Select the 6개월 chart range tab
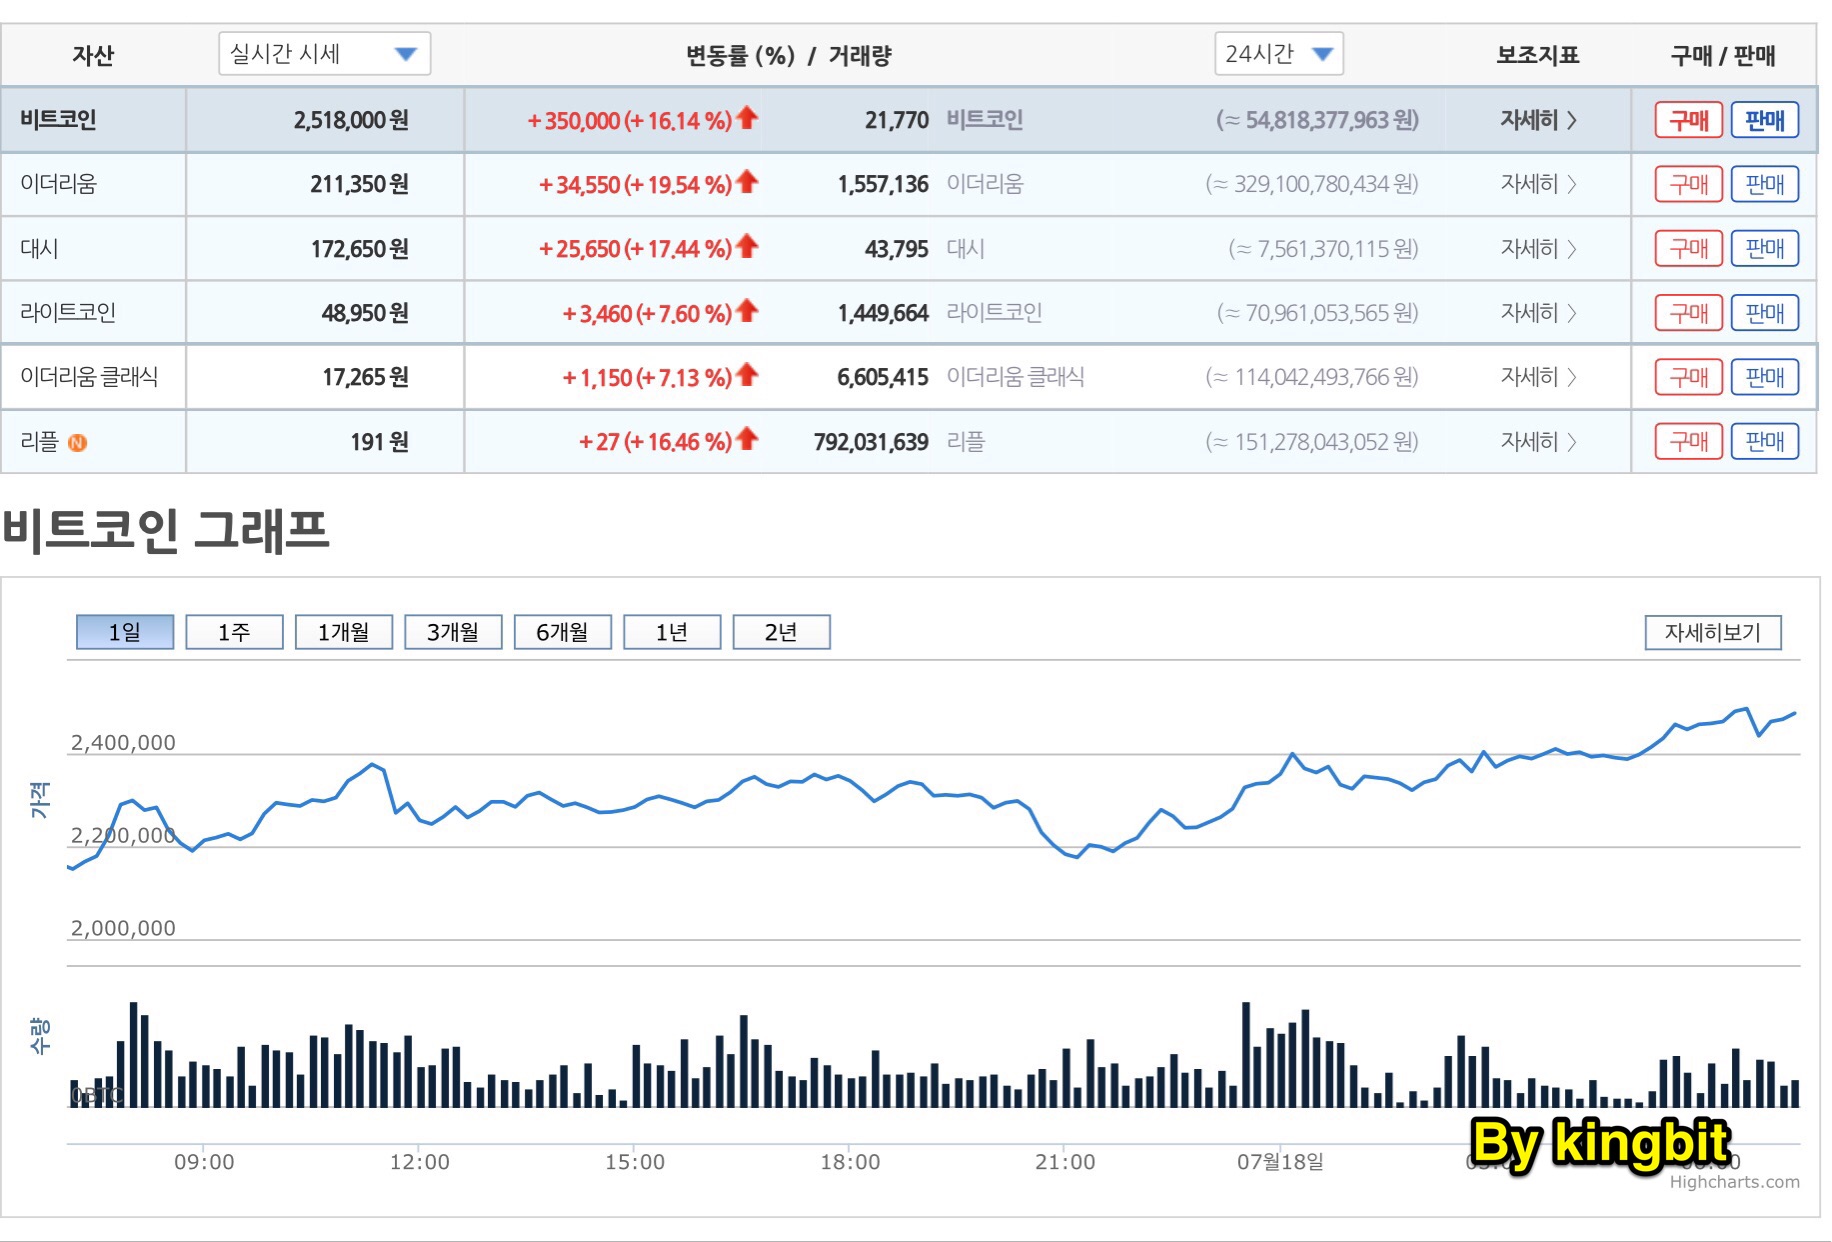Image resolution: width=1832 pixels, height=1242 pixels. point(562,632)
